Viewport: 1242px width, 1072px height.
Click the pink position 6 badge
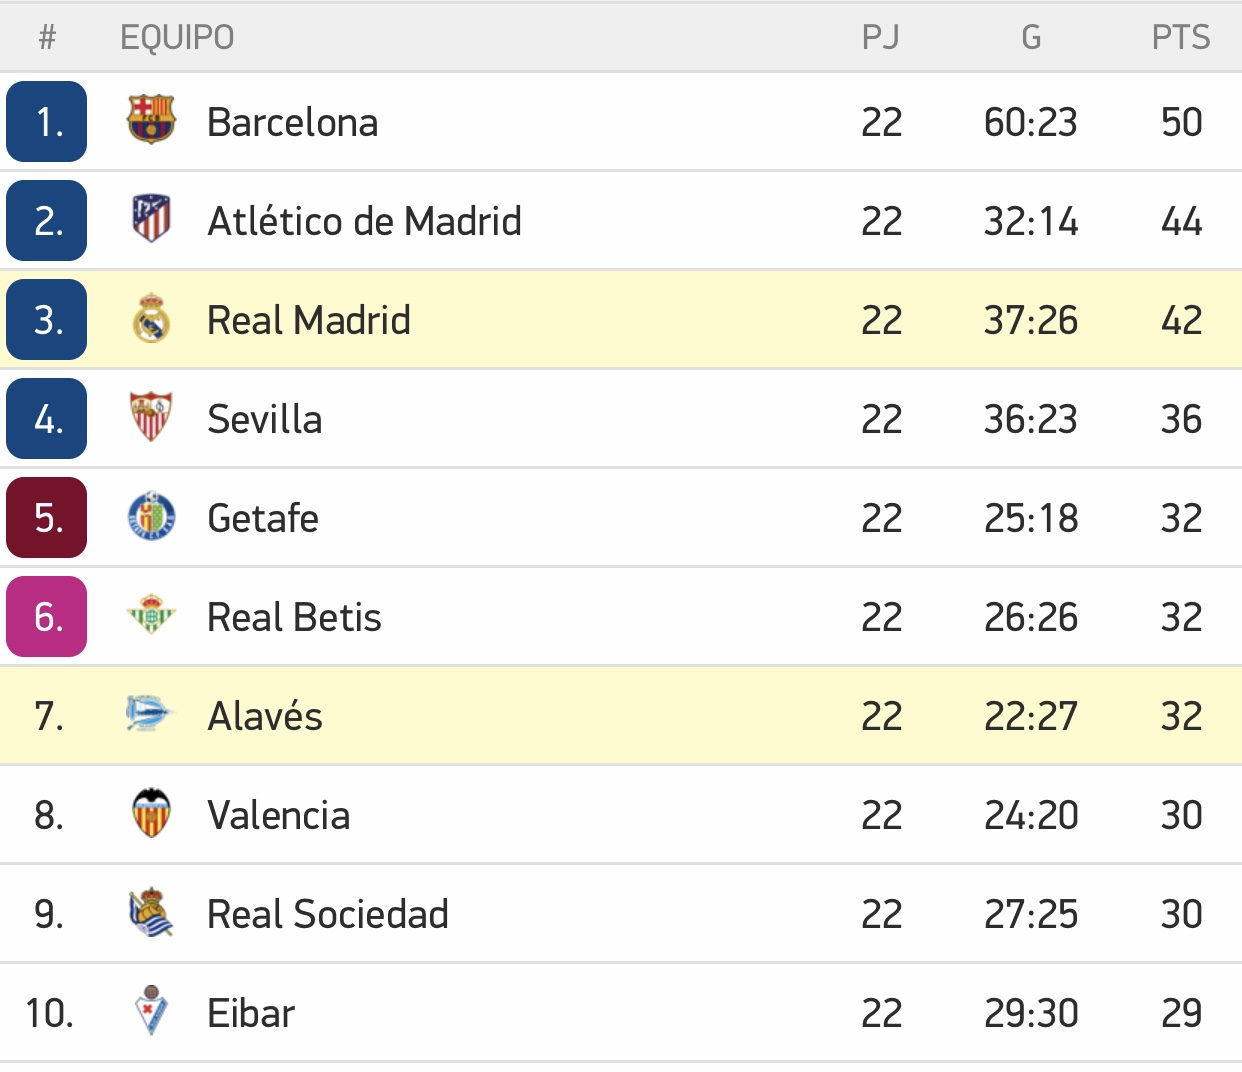(x=47, y=617)
